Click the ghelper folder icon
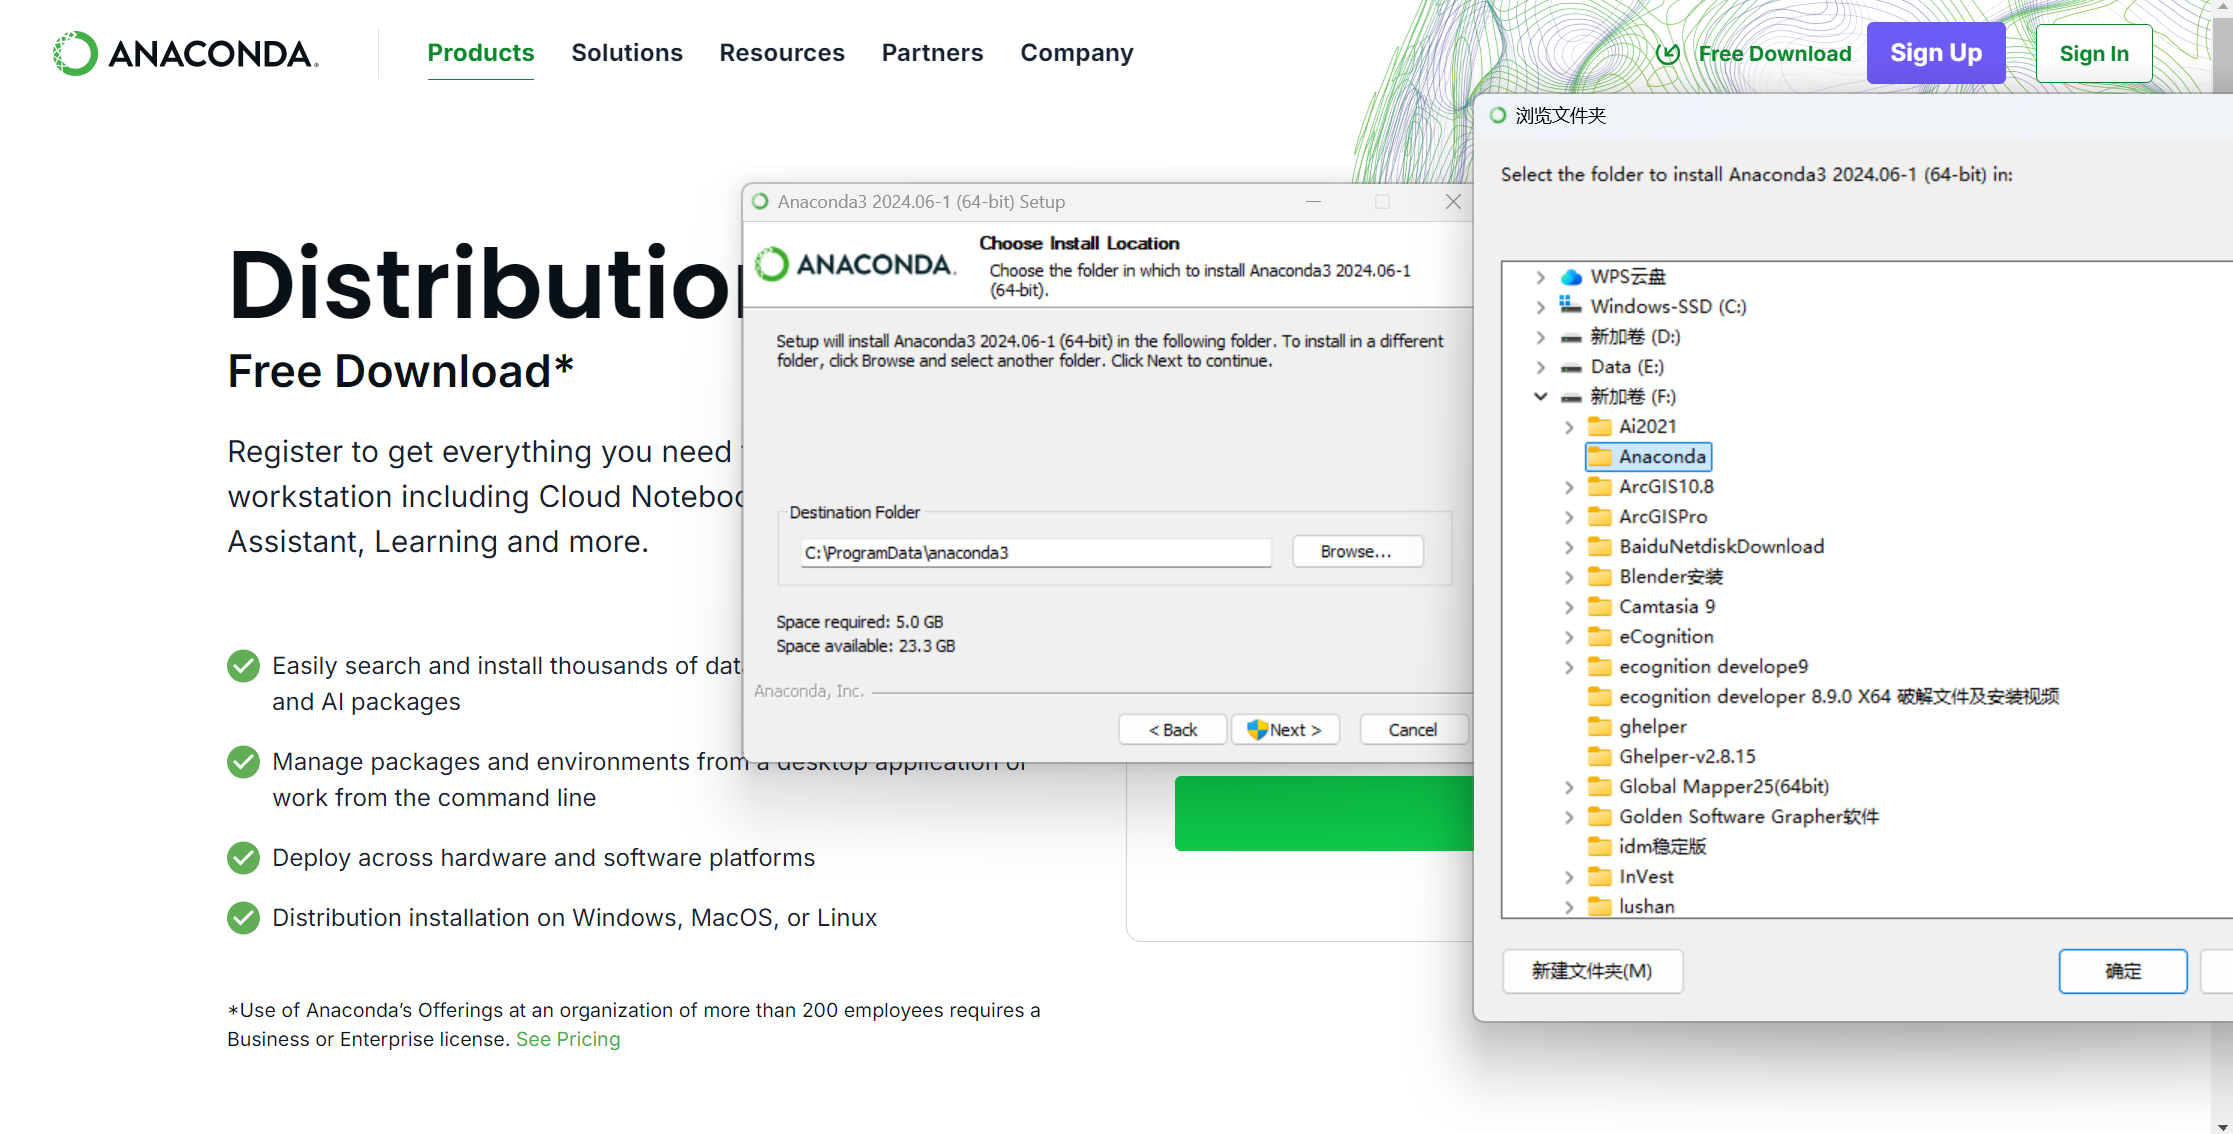2233x1134 pixels. pyautogui.click(x=1600, y=727)
